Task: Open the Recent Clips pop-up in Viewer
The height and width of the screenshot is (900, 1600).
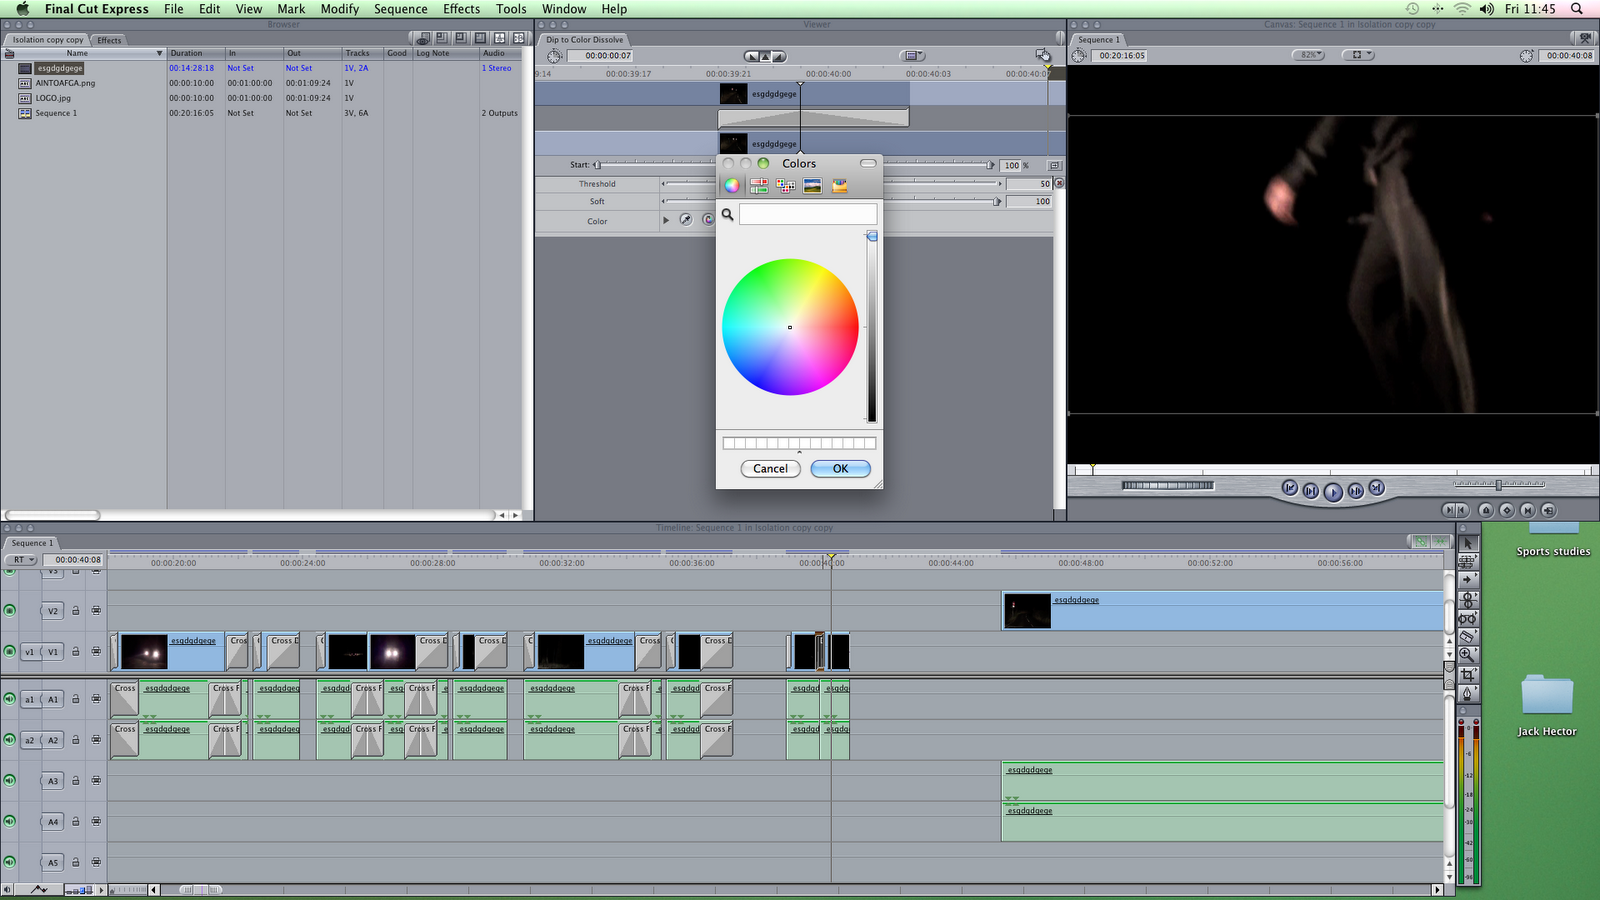Action: 913,56
